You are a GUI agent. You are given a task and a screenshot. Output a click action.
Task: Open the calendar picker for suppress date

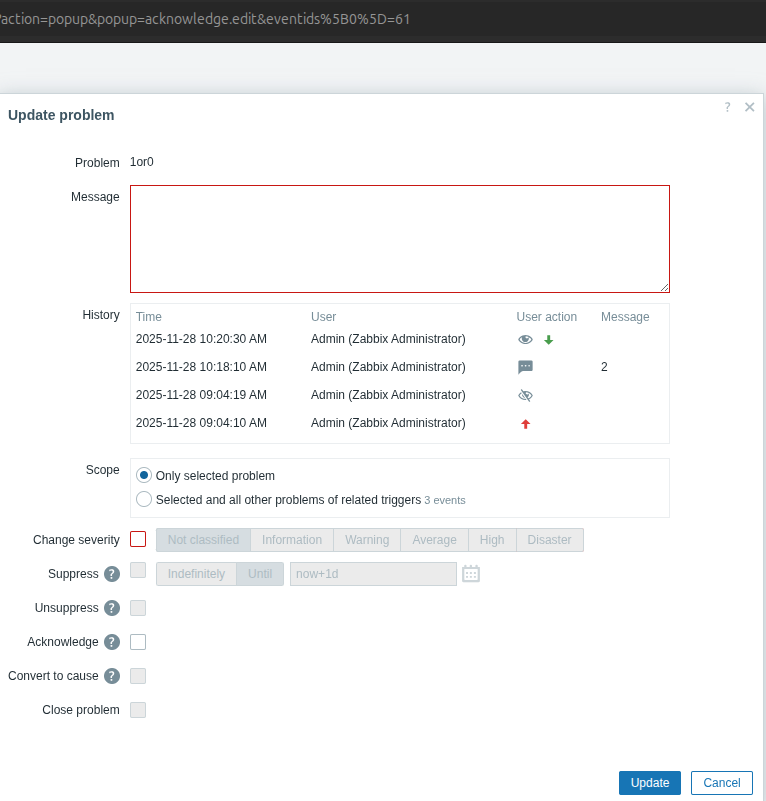(x=471, y=573)
